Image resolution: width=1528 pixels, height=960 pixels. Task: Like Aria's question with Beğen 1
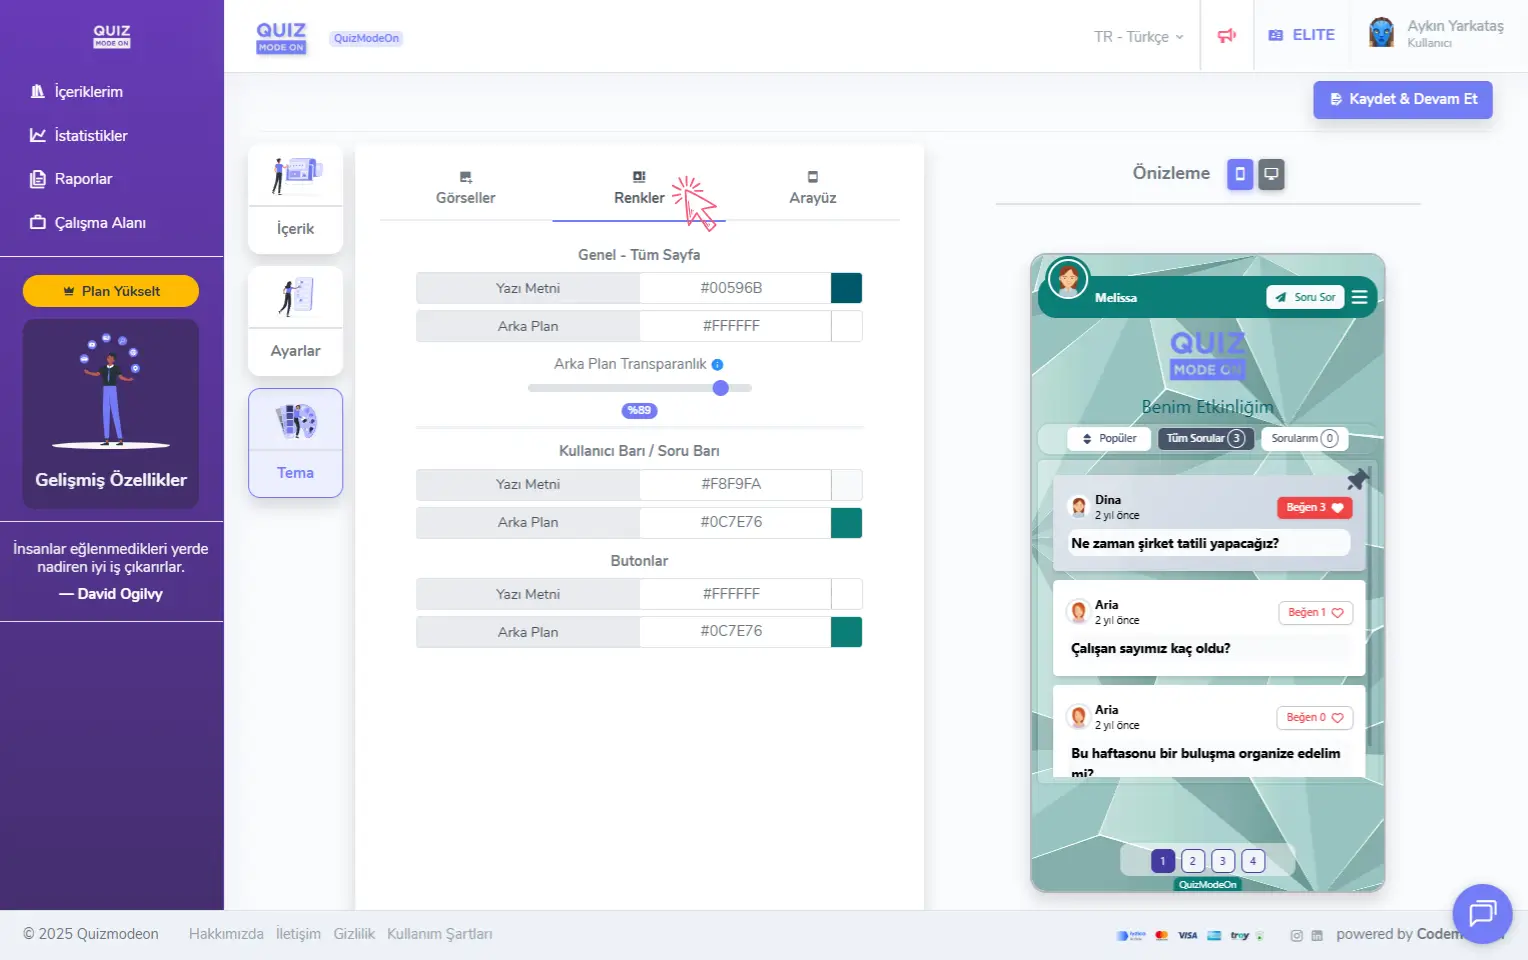point(1315,613)
